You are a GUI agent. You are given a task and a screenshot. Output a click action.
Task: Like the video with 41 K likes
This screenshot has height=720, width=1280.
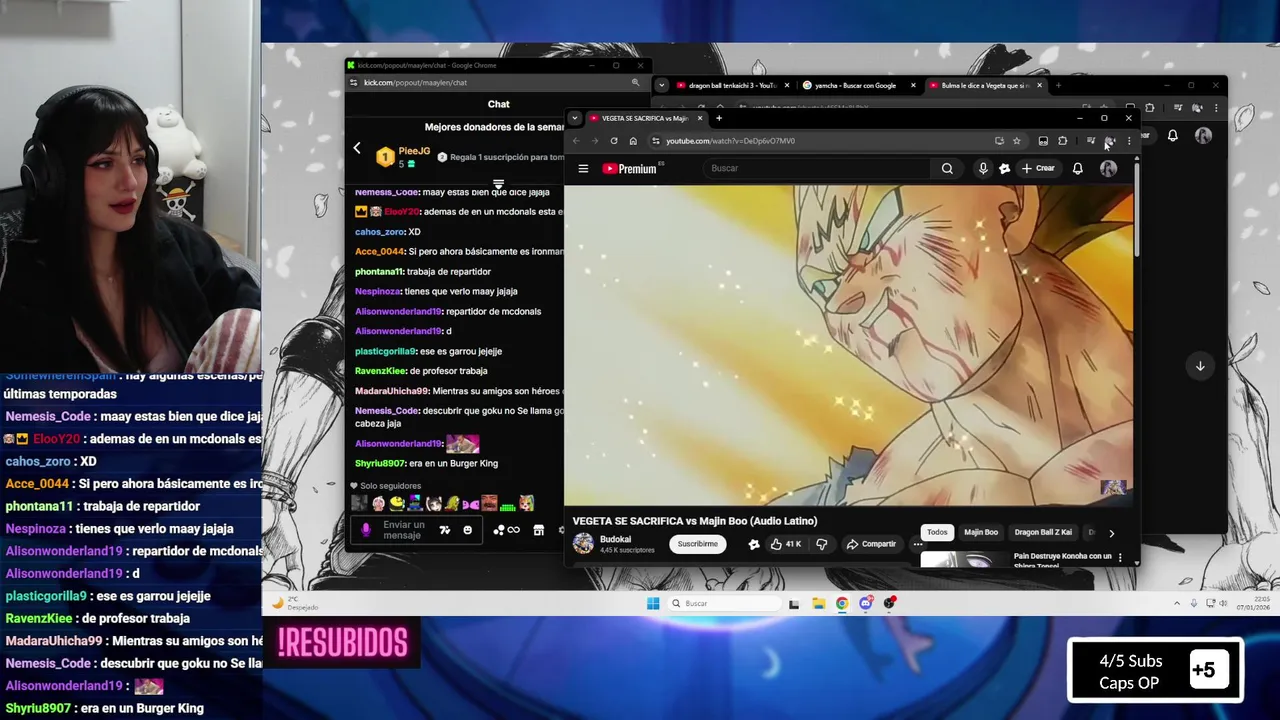[x=785, y=544]
